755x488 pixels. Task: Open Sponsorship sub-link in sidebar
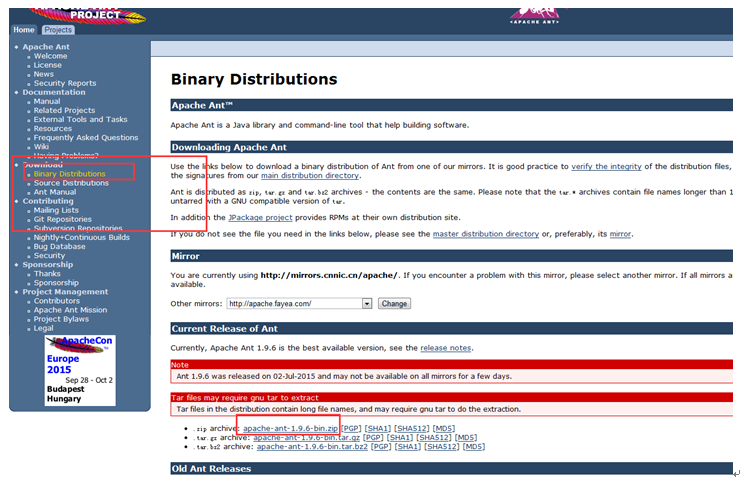[56, 283]
